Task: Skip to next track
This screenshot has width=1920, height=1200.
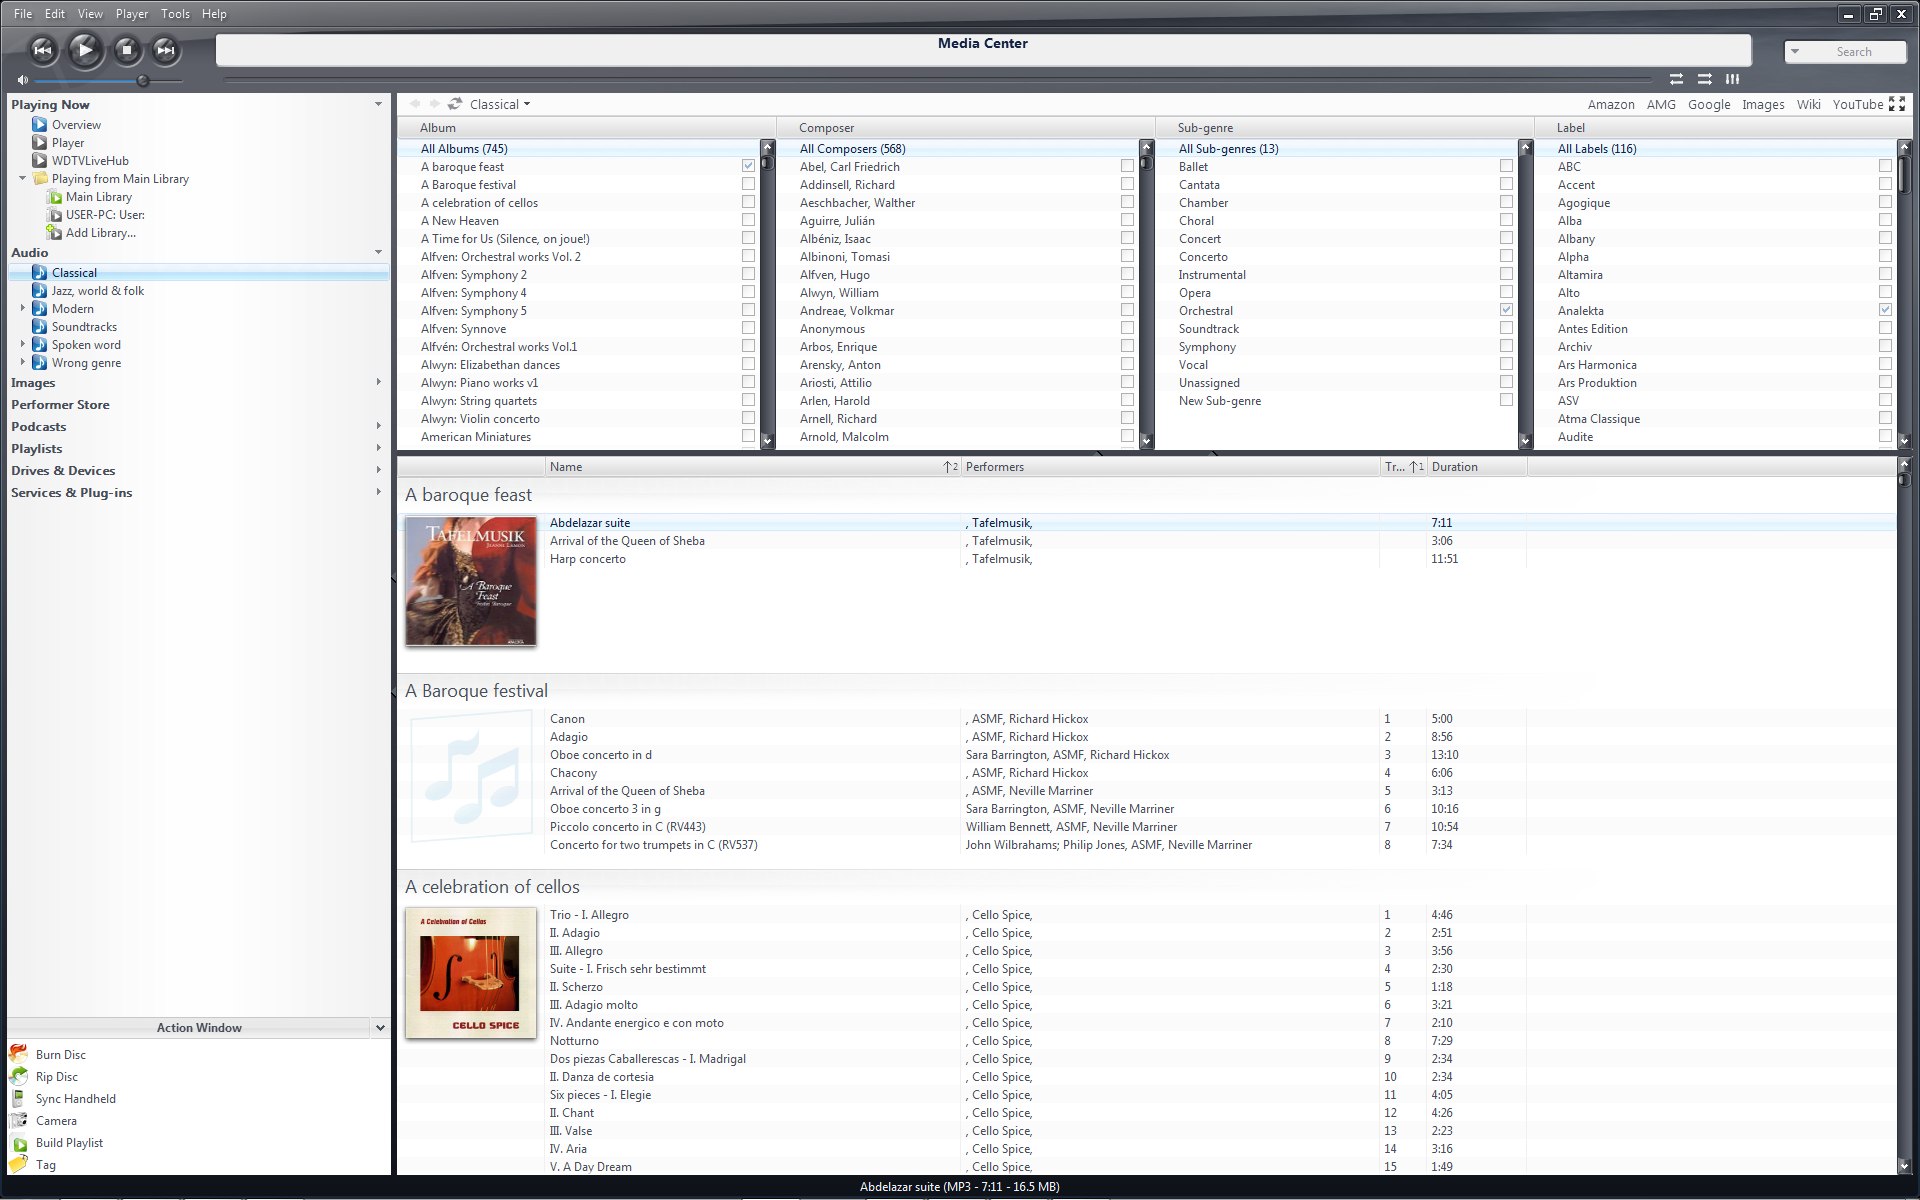Action: pyautogui.click(x=166, y=49)
